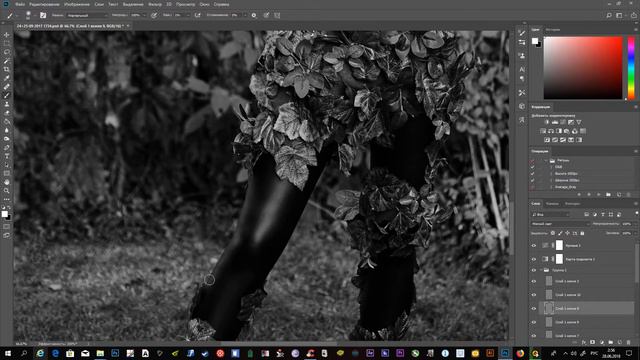Hide the Группа 1 layer group

pos(533,270)
